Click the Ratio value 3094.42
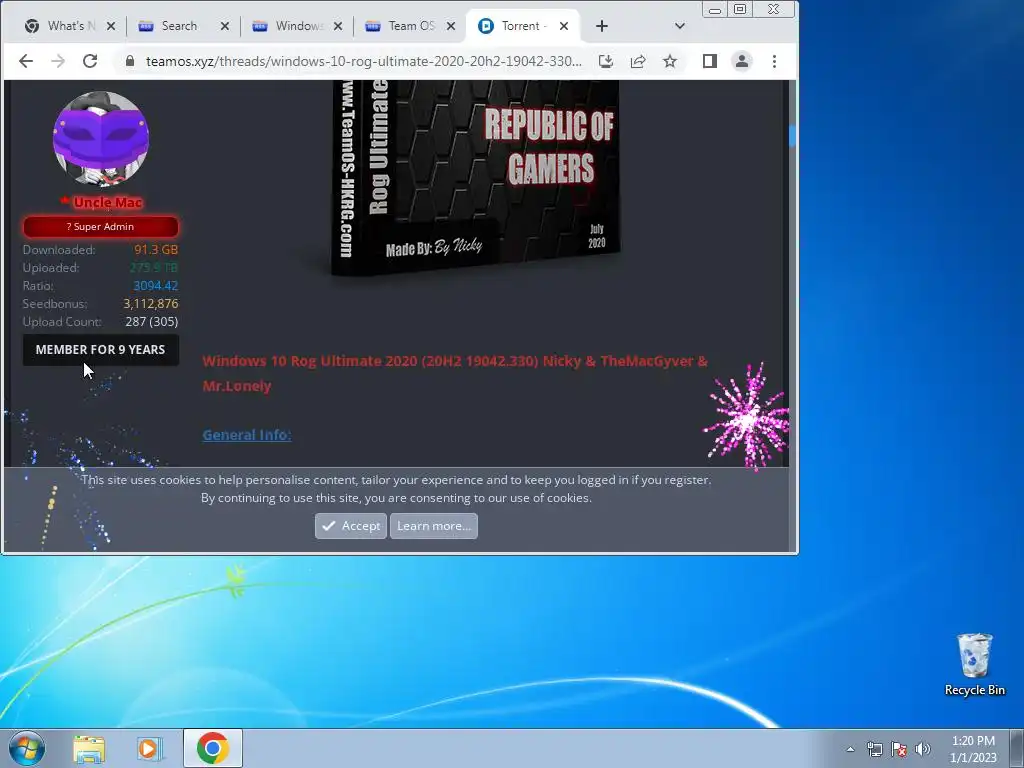The image size is (1024, 768). click(155, 285)
